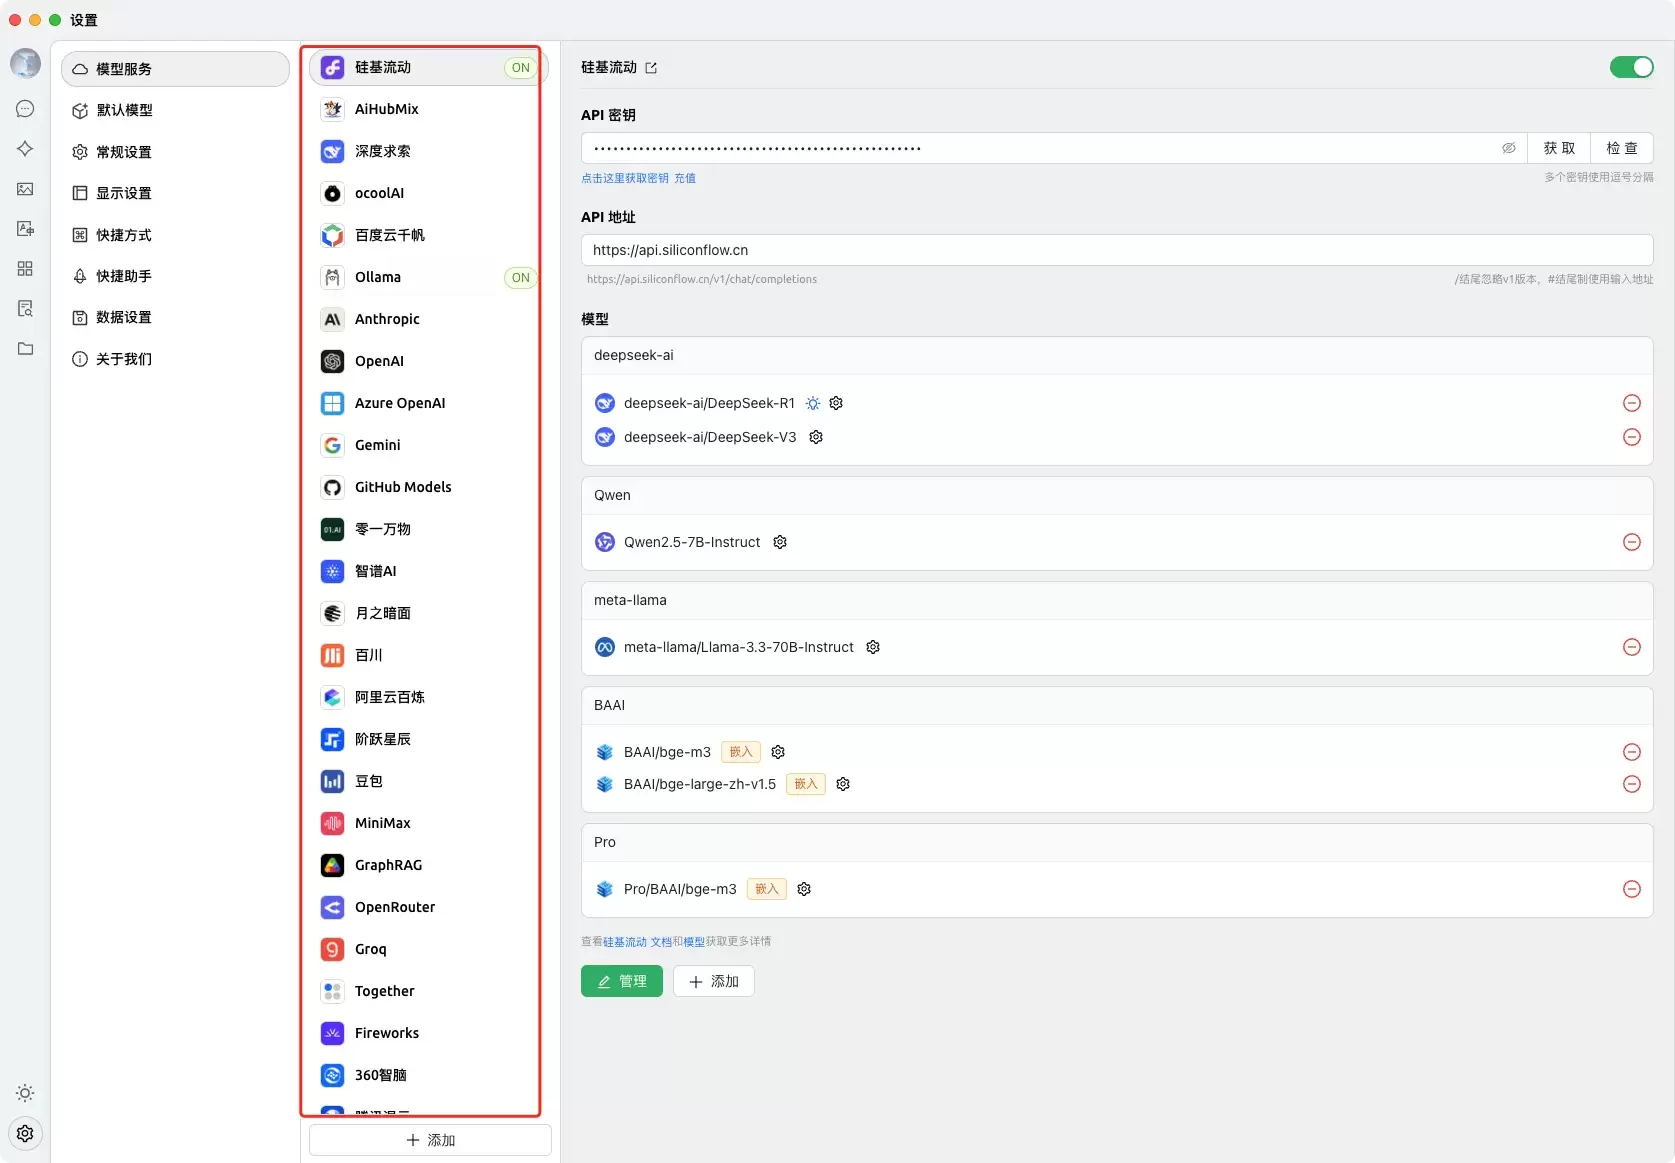1675x1163 pixels.
Task: Open 模型服务 settings section
Action: click(x=175, y=69)
